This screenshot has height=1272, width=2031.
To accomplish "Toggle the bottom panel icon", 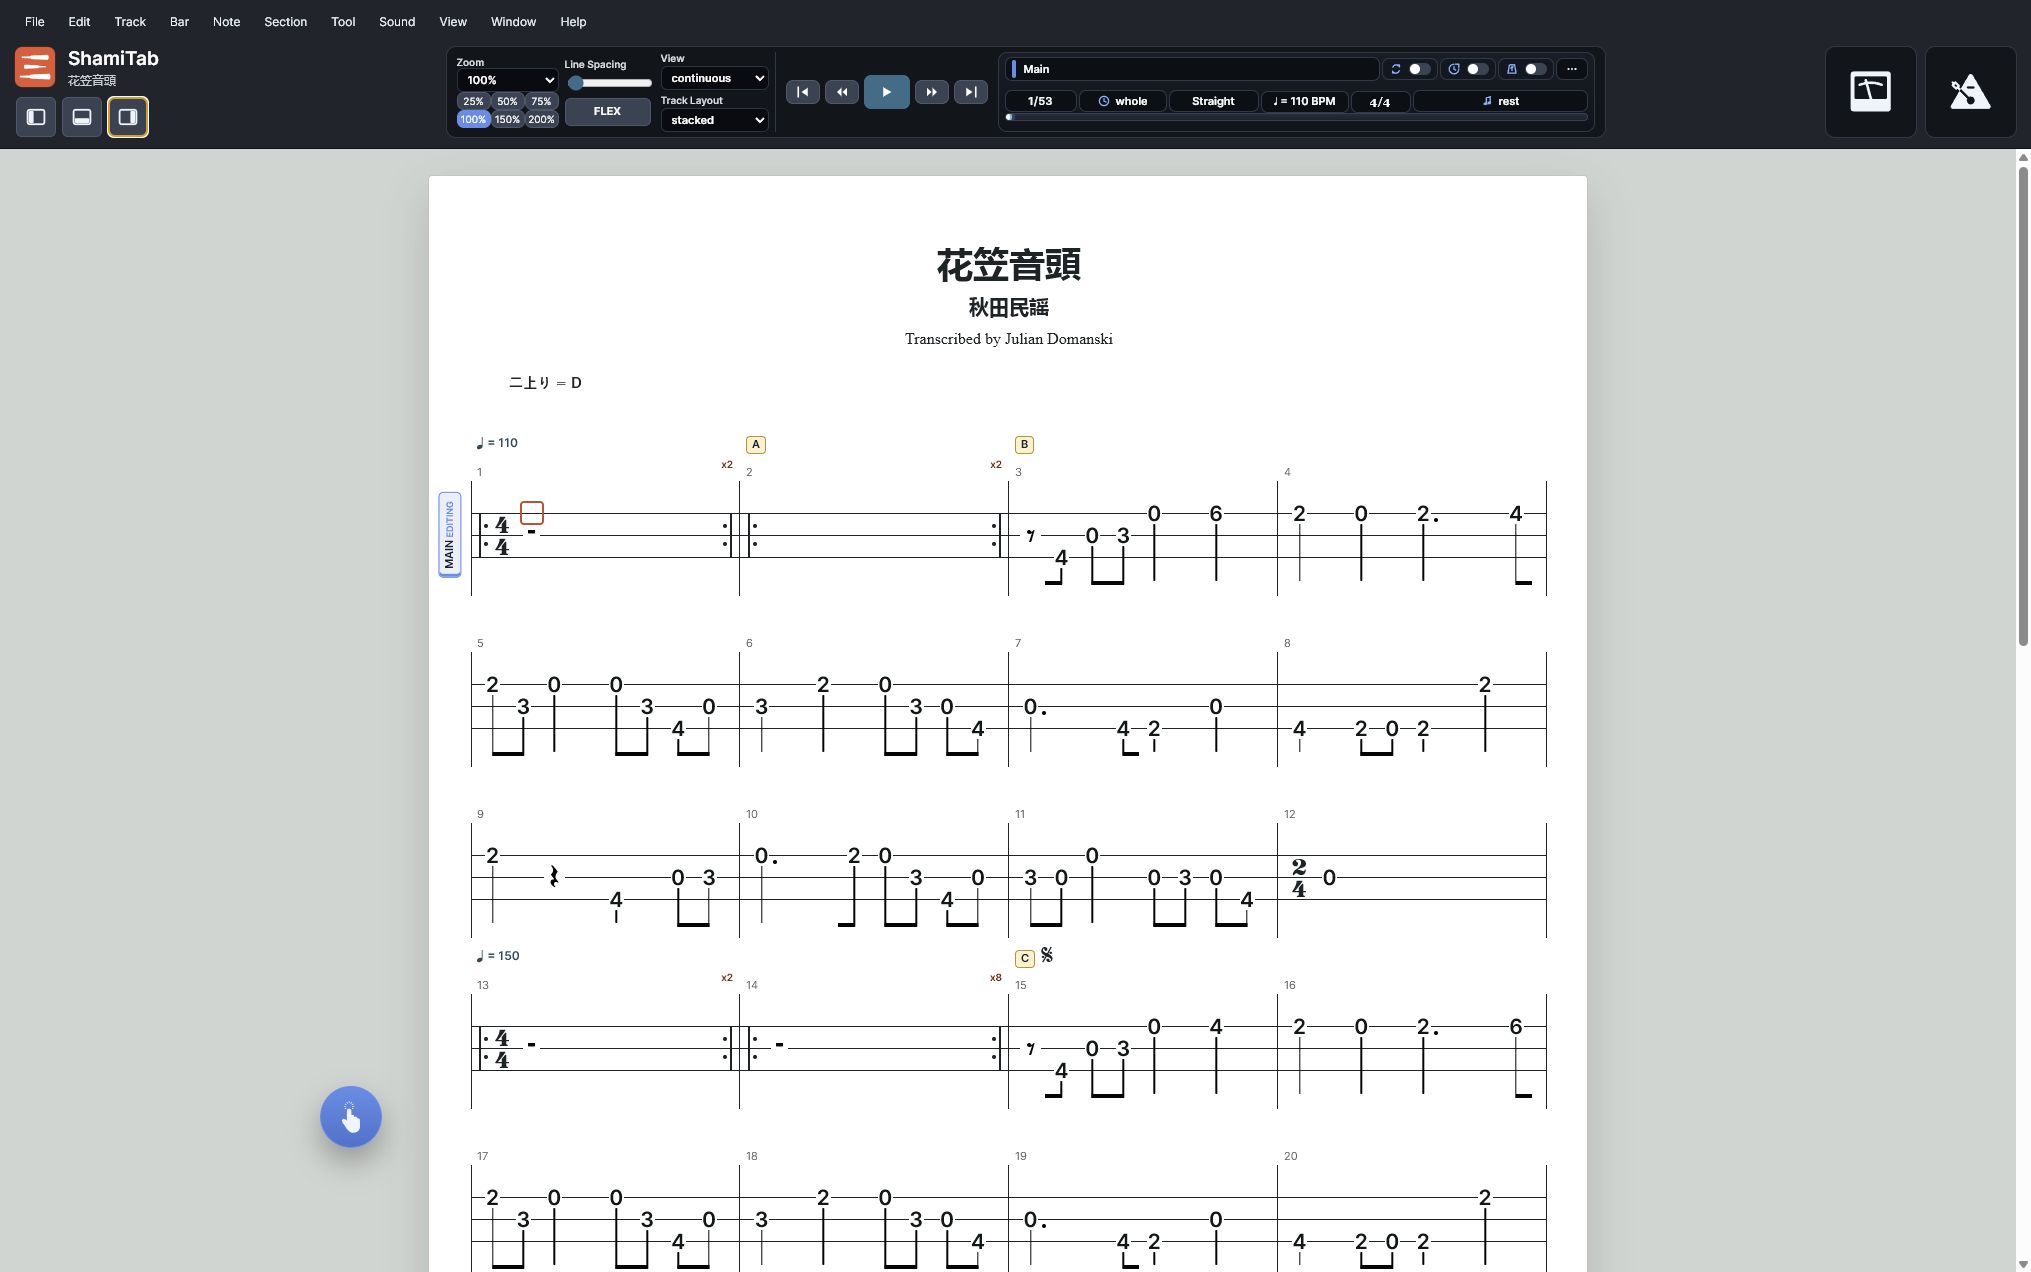I will pyautogui.click(x=82, y=117).
